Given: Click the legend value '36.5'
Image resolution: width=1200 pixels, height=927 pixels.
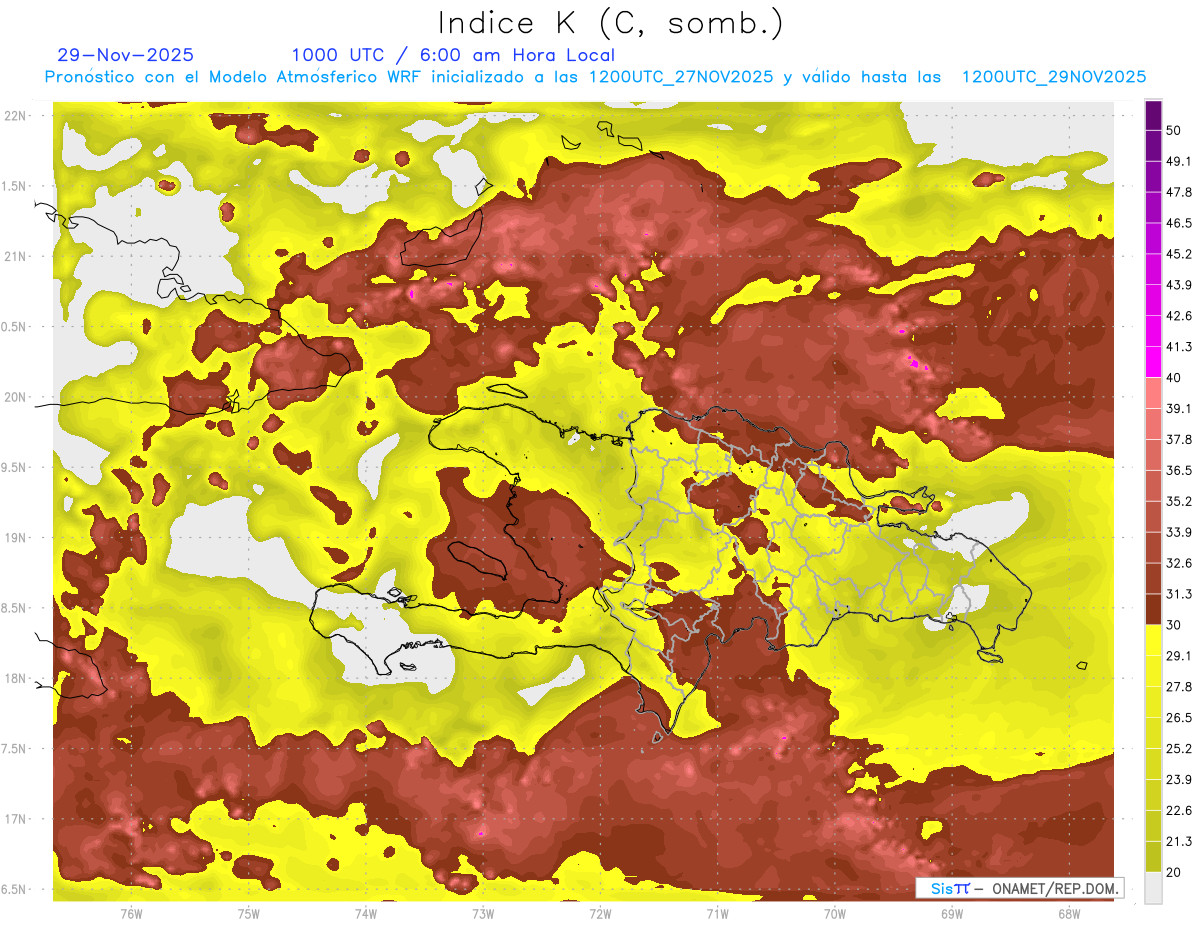Looking at the screenshot, I should [1178, 471].
